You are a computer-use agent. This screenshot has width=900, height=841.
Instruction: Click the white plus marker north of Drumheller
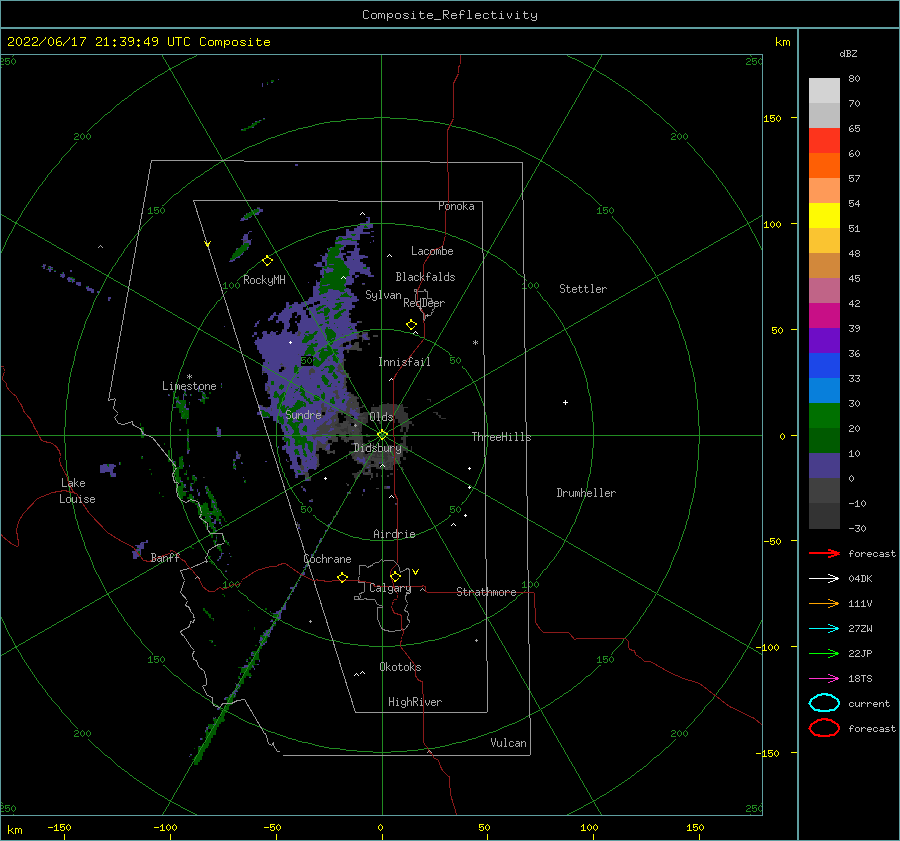pyautogui.click(x=565, y=402)
